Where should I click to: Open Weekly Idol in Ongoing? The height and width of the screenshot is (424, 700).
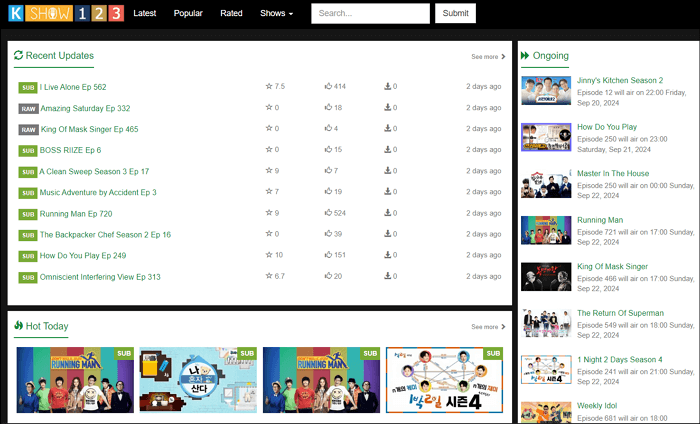597,406
